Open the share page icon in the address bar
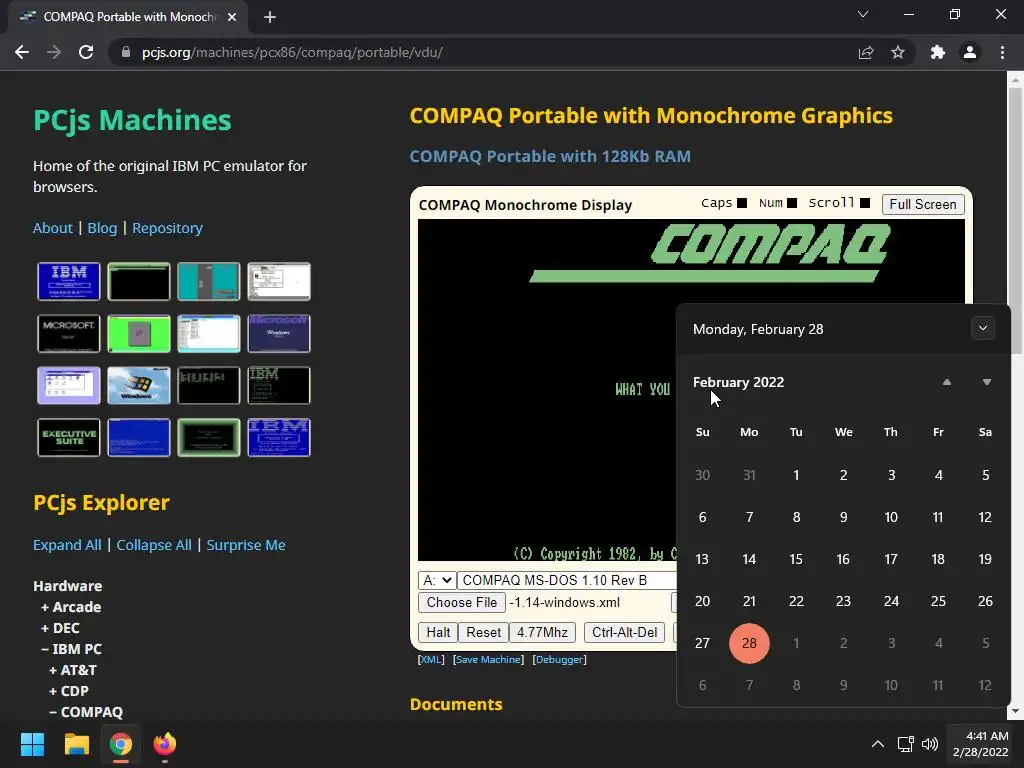The height and width of the screenshot is (768, 1024). point(866,52)
